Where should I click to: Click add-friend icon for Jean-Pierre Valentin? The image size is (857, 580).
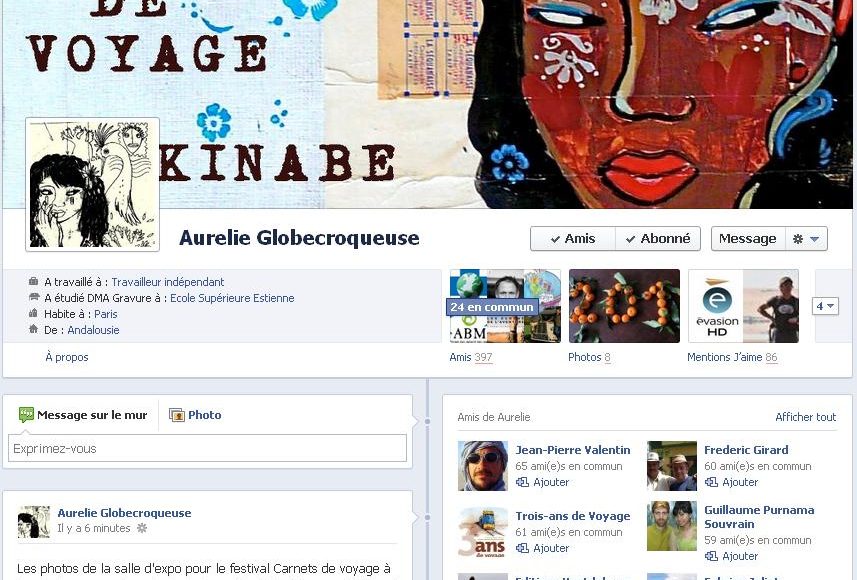point(523,482)
